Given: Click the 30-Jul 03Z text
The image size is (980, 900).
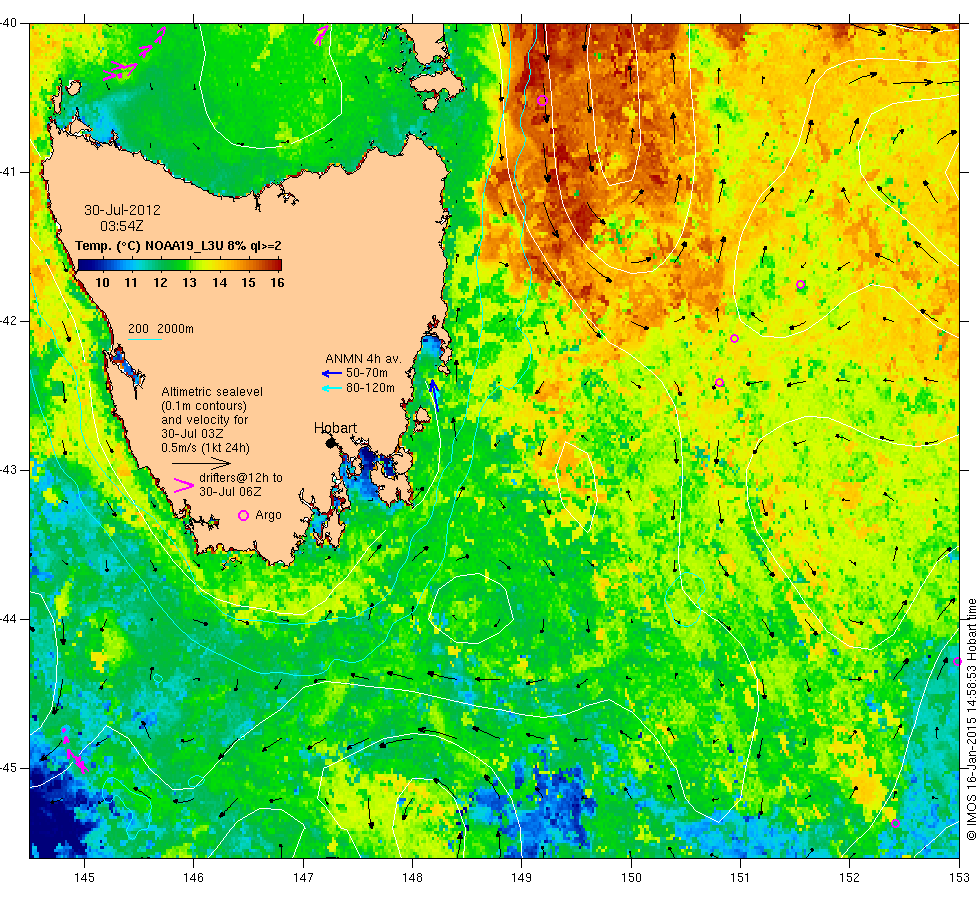Looking at the screenshot, I should coord(192,434).
